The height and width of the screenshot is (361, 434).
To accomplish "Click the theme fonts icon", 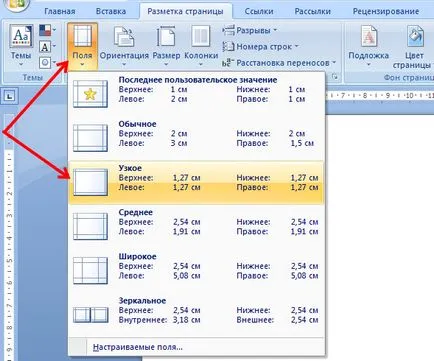I will [45, 46].
